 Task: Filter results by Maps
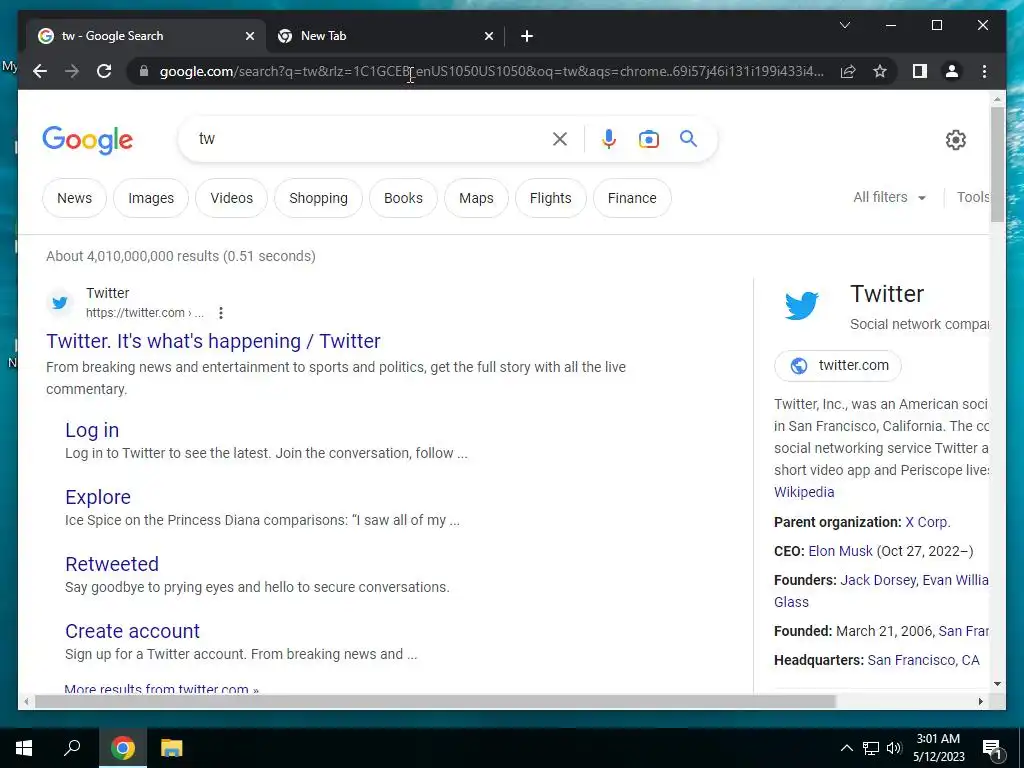pos(476,198)
